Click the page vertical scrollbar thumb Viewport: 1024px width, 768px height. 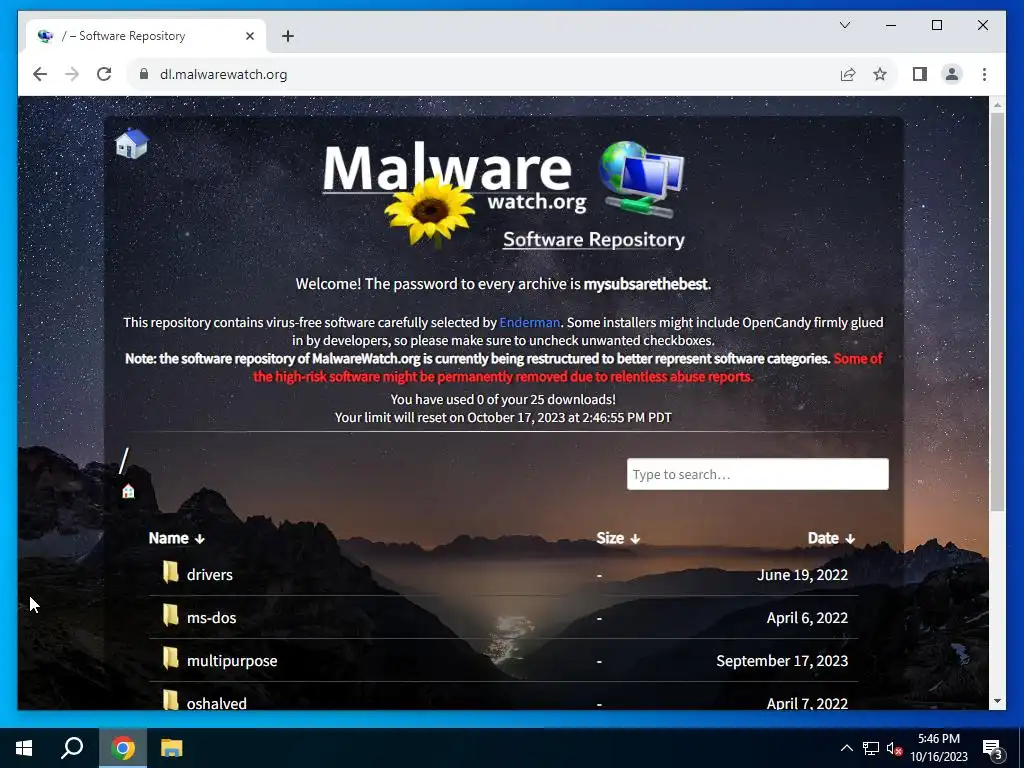tap(997, 312)
